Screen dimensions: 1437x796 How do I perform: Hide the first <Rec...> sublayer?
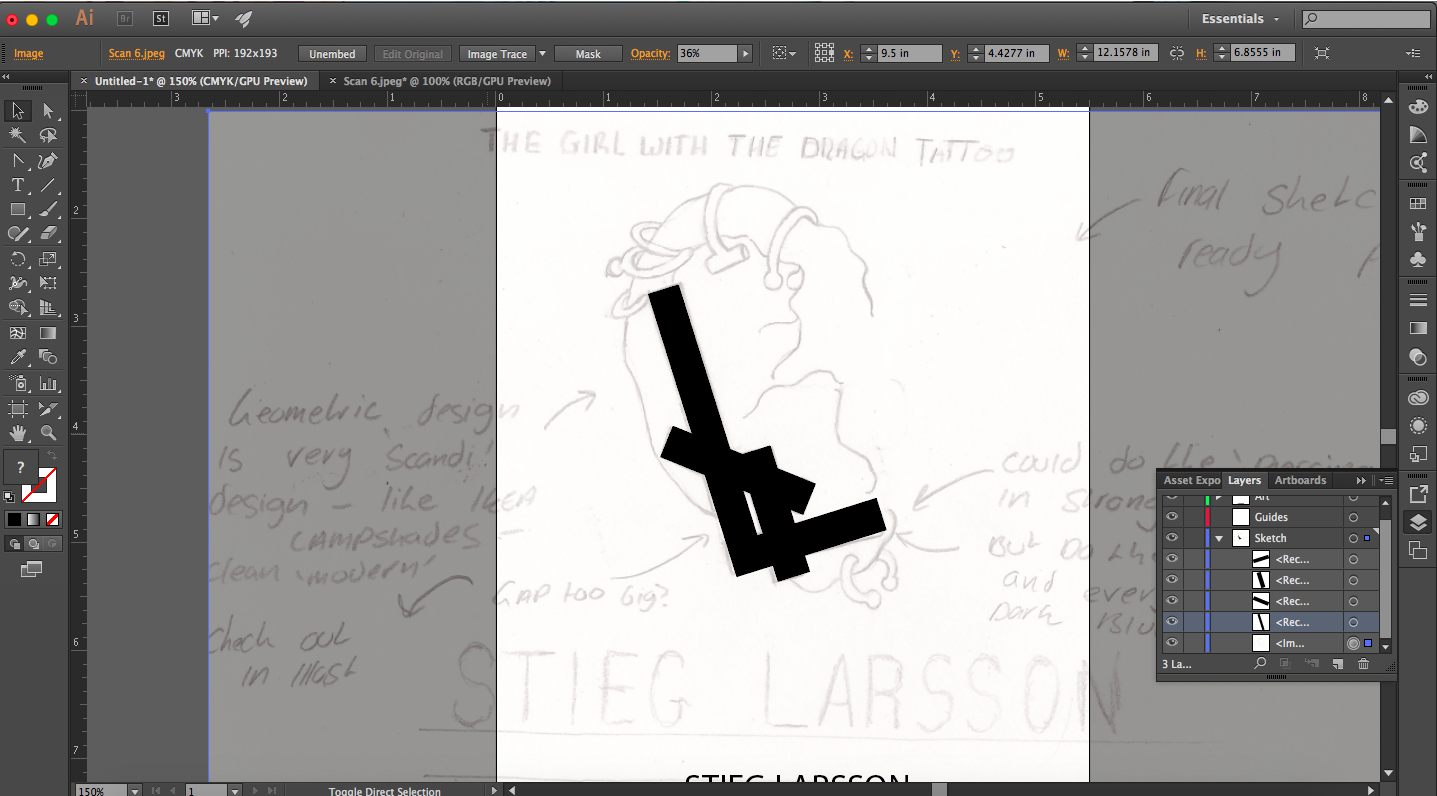1172,559
